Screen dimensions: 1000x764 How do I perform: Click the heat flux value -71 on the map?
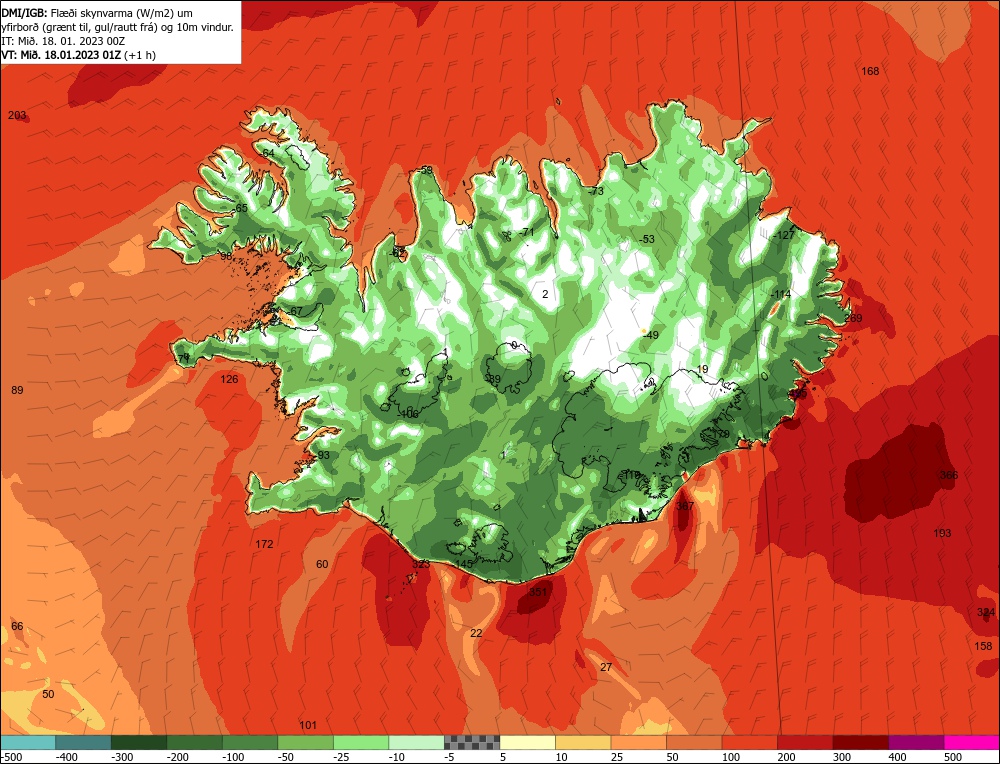coord(526,232)
